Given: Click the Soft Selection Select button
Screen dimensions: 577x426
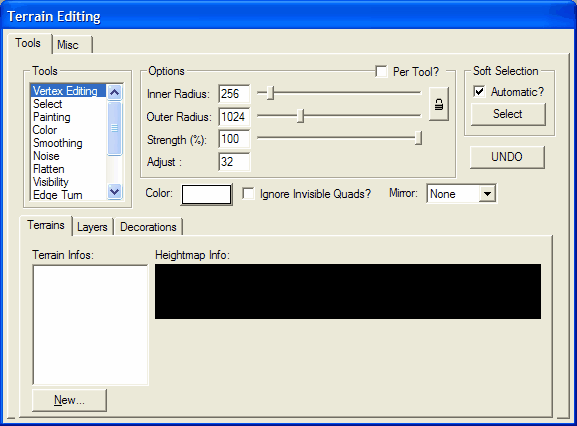Looking at the screenshot, I should point(508,114).
